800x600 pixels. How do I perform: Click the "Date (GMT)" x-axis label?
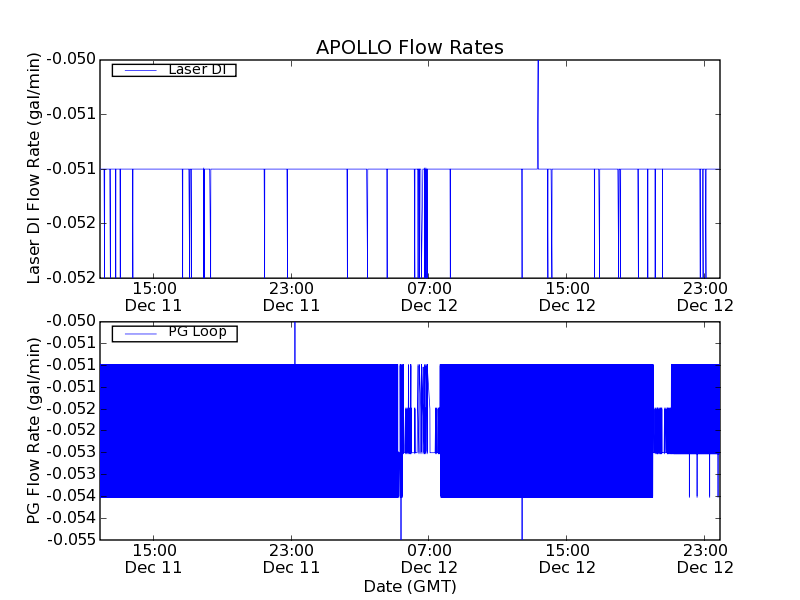[x=409, y=586]
